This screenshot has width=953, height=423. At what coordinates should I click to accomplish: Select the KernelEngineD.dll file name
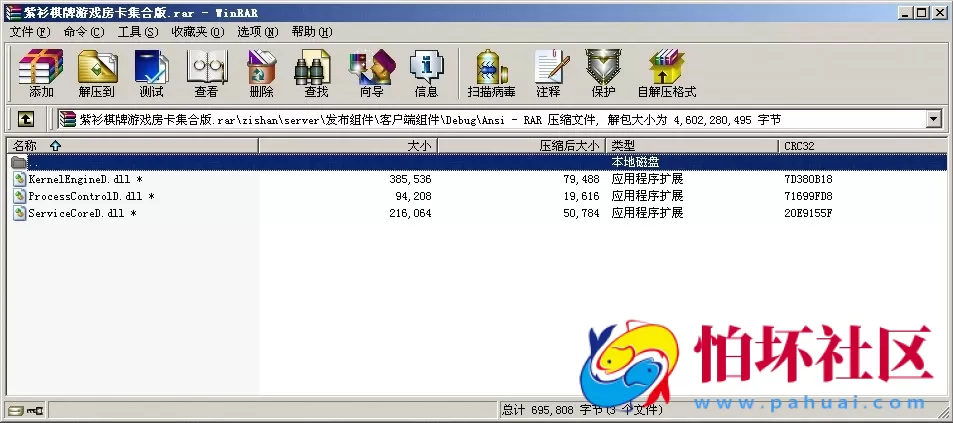point(86,179)
